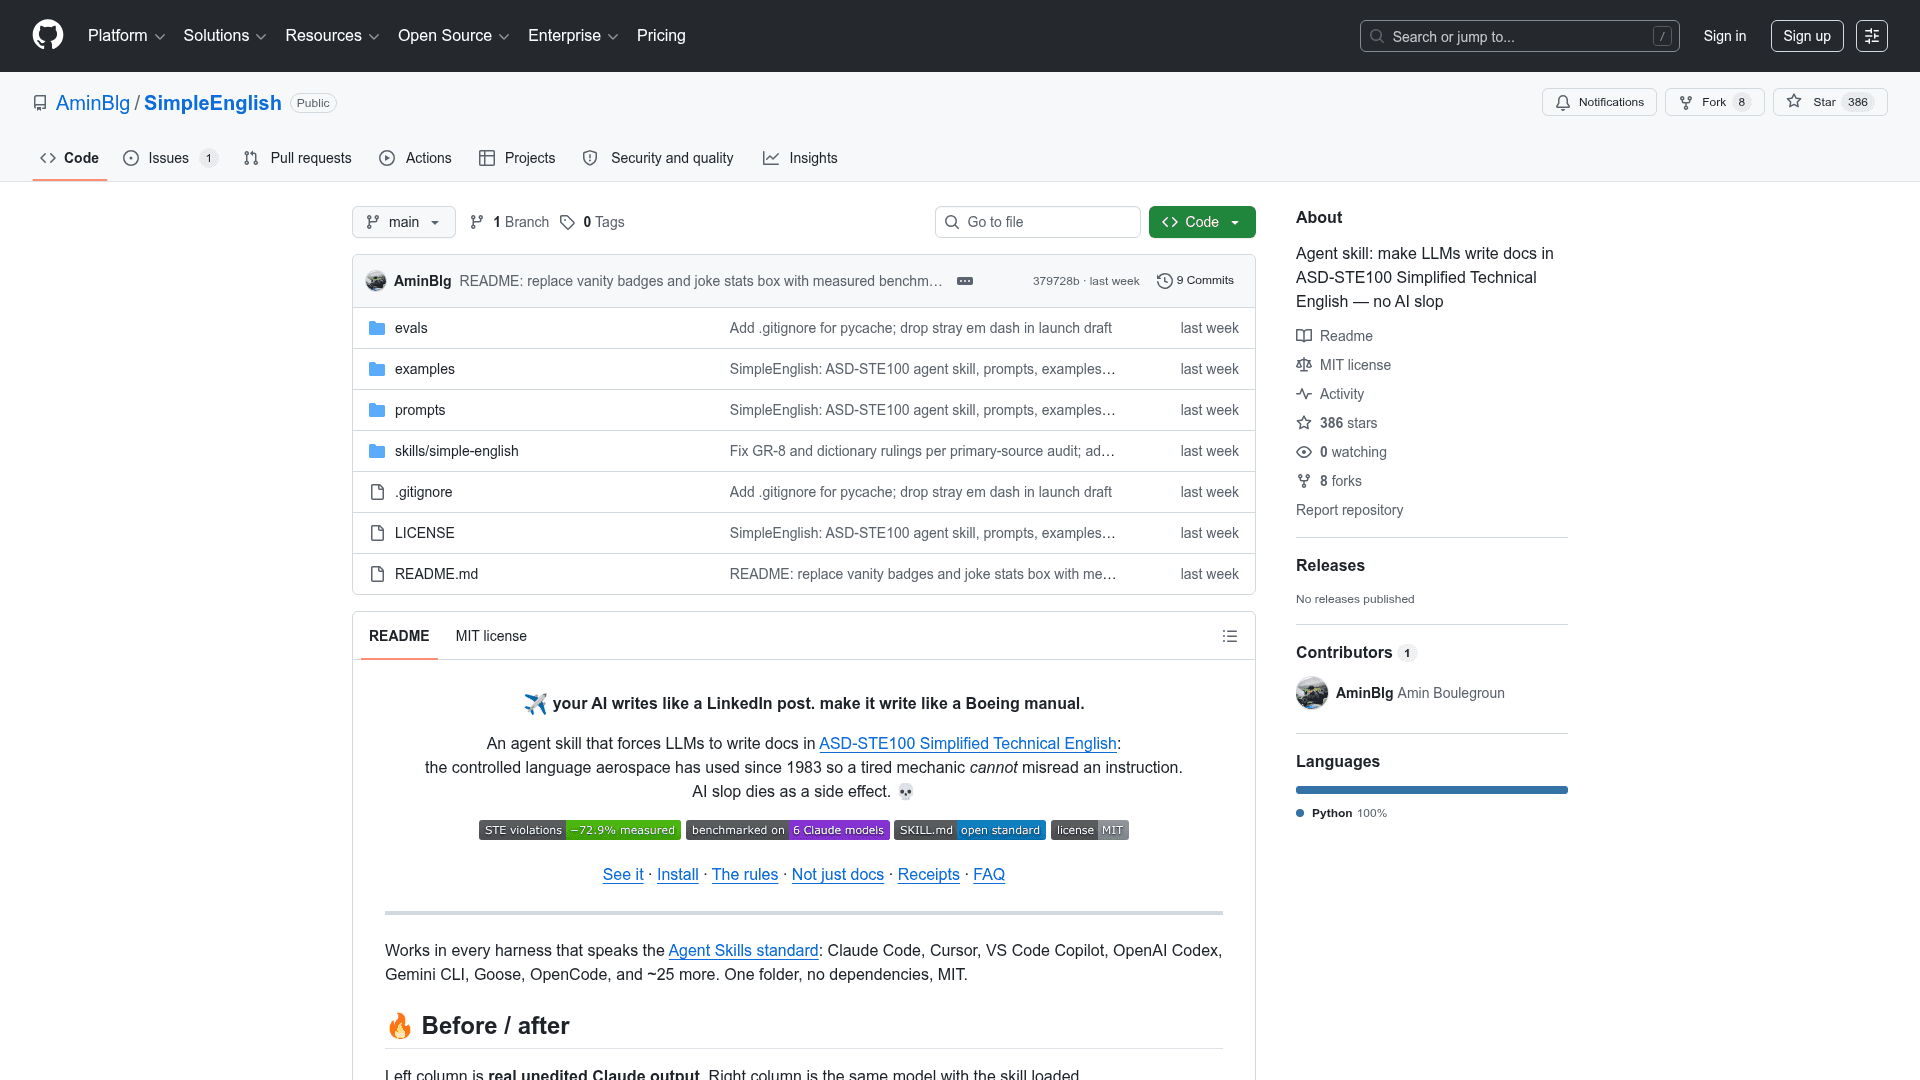Click the pulse icon next to Activity
This screenshot has height=1080, width=1920.
[1304, 394]
